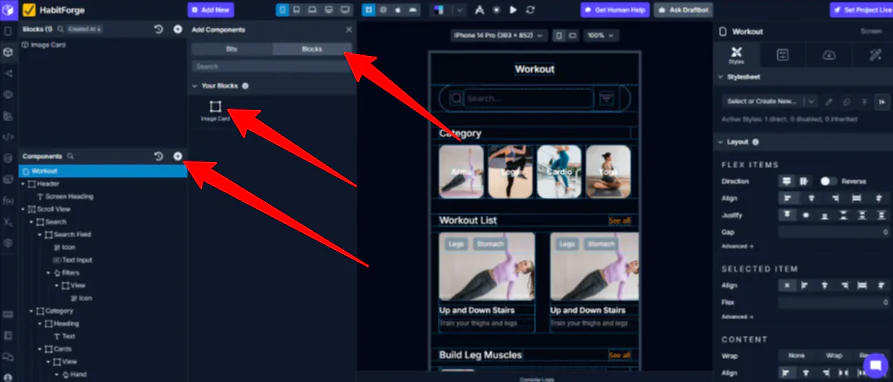Collapse the Your Blocks section
The image size is (893, 382).
tap(195, 86)
